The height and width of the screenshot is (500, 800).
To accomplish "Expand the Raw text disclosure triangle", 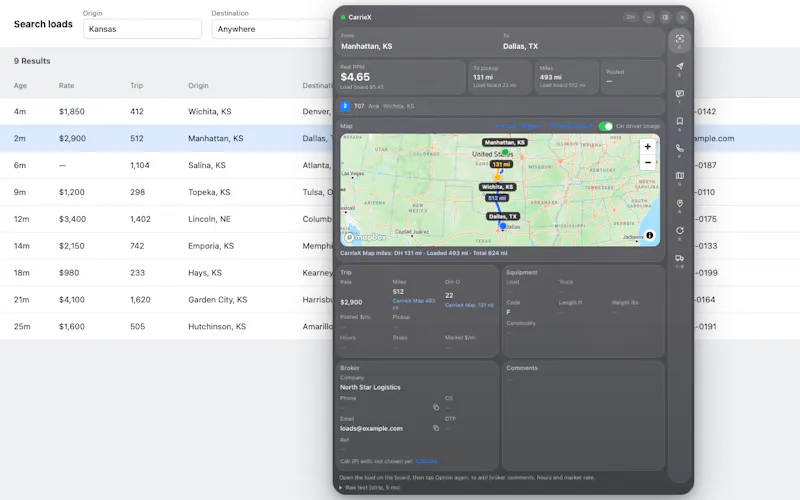I will point(341,488).
